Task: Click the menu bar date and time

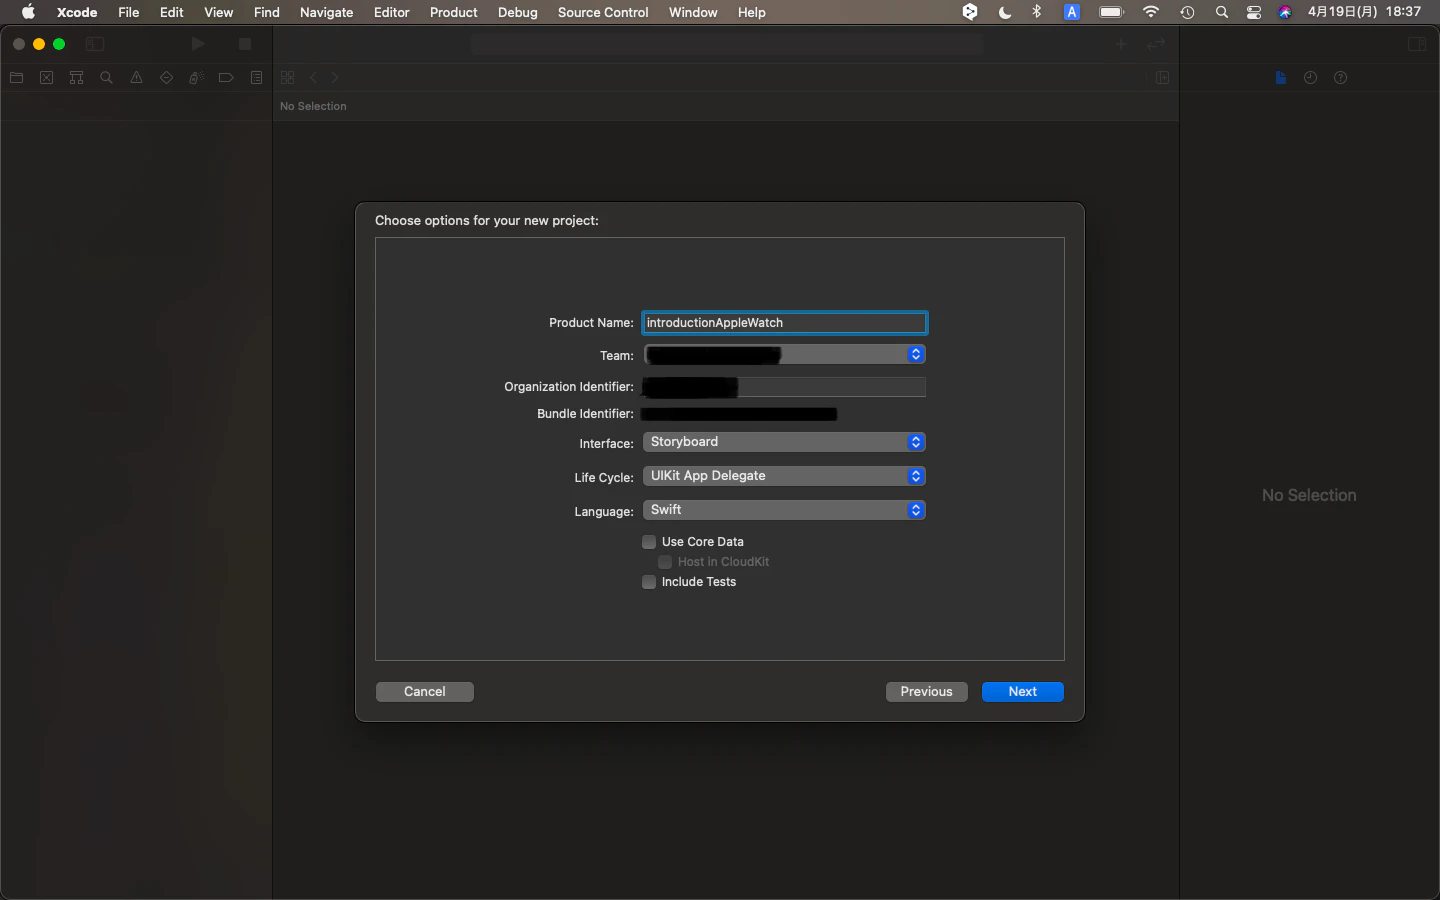Action: pos(1365,12)
